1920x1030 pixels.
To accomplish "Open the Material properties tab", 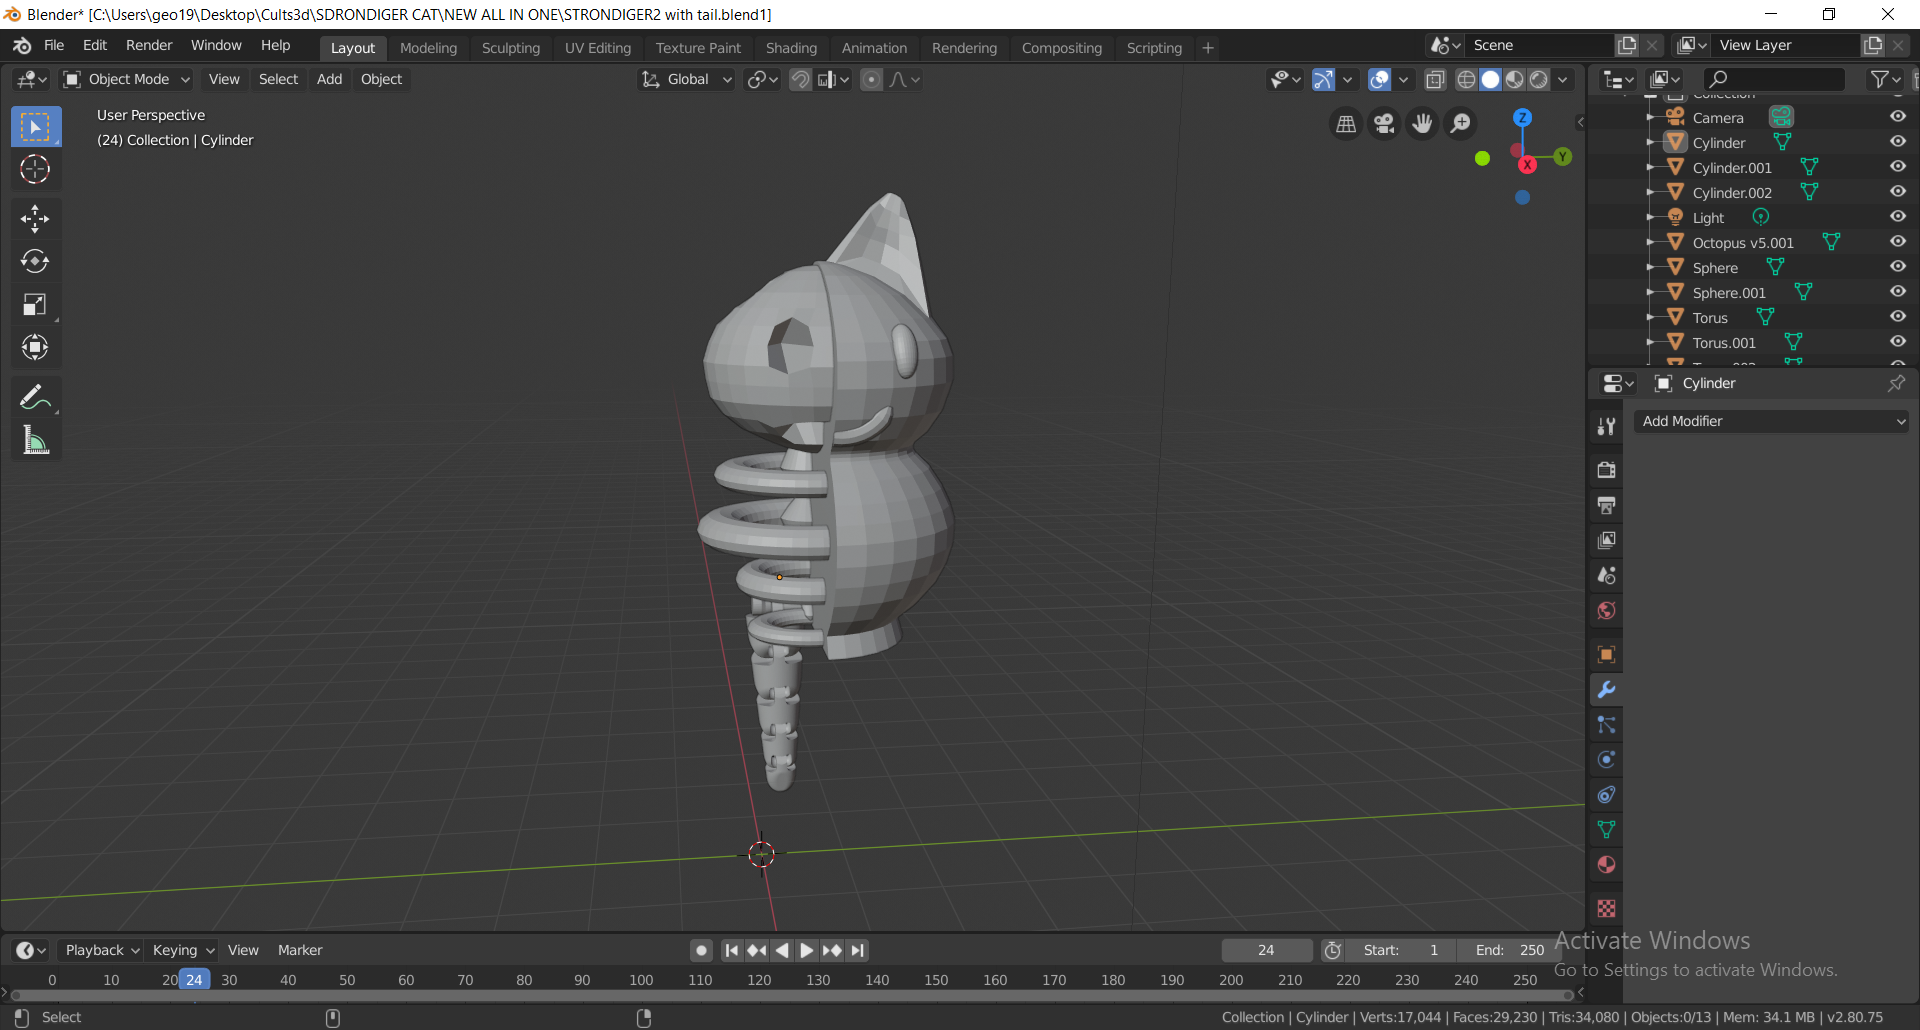I will 1606,865.
